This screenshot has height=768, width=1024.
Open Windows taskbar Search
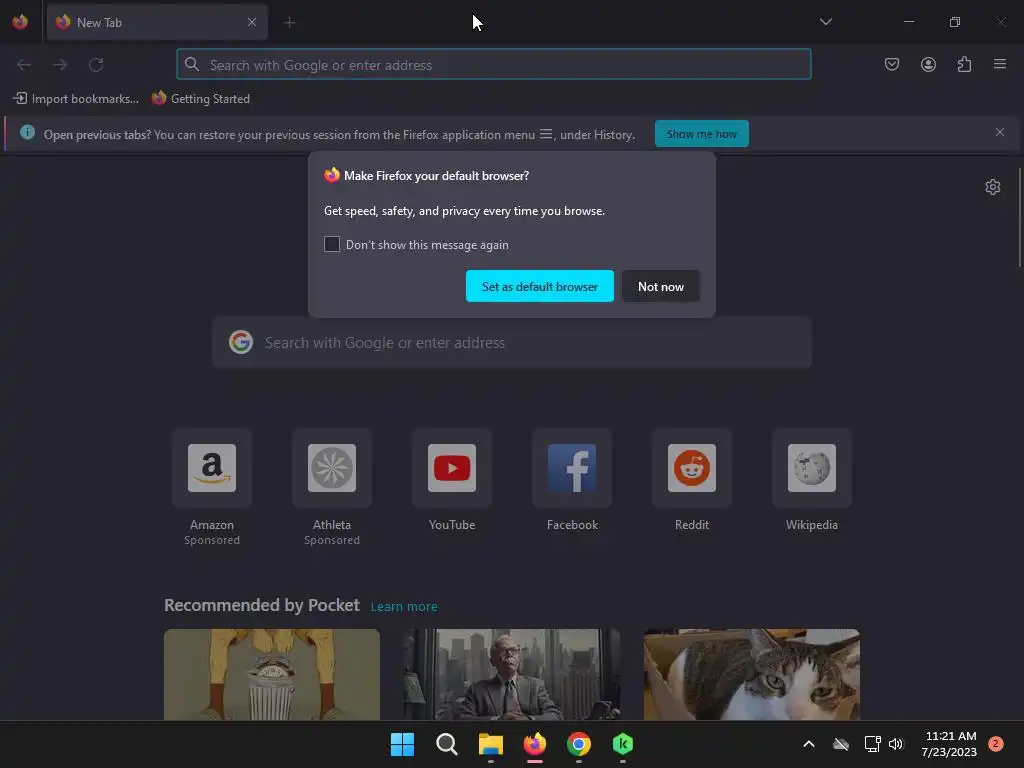[447, 744]
